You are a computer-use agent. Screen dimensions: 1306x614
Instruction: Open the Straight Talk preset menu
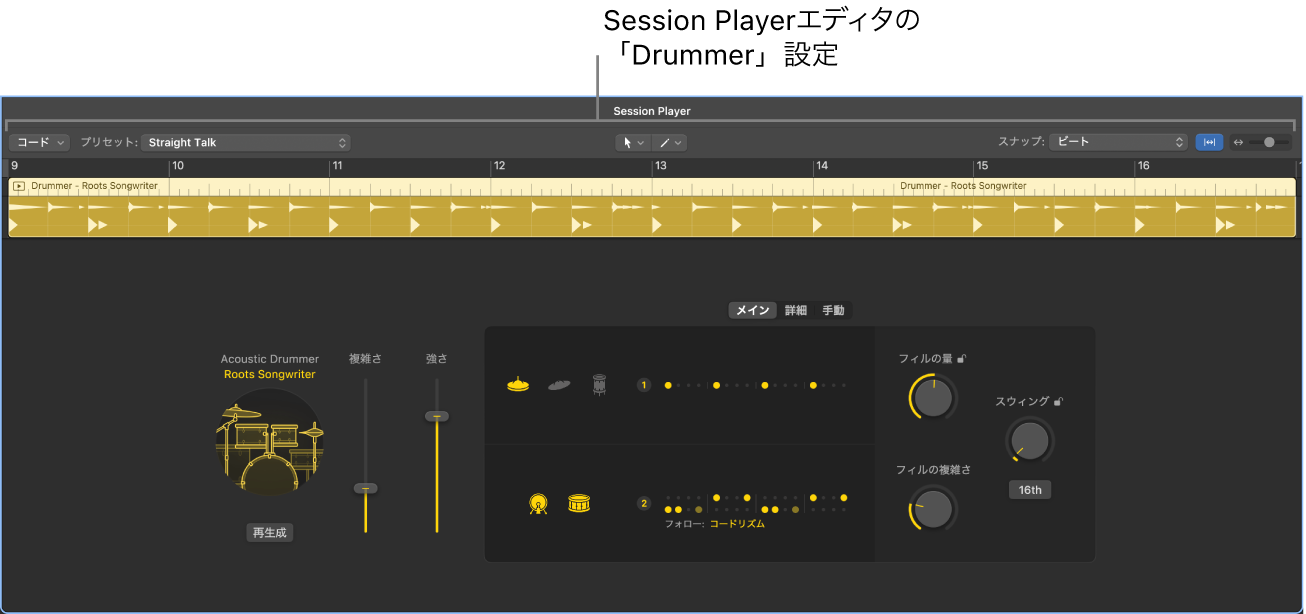246,142
